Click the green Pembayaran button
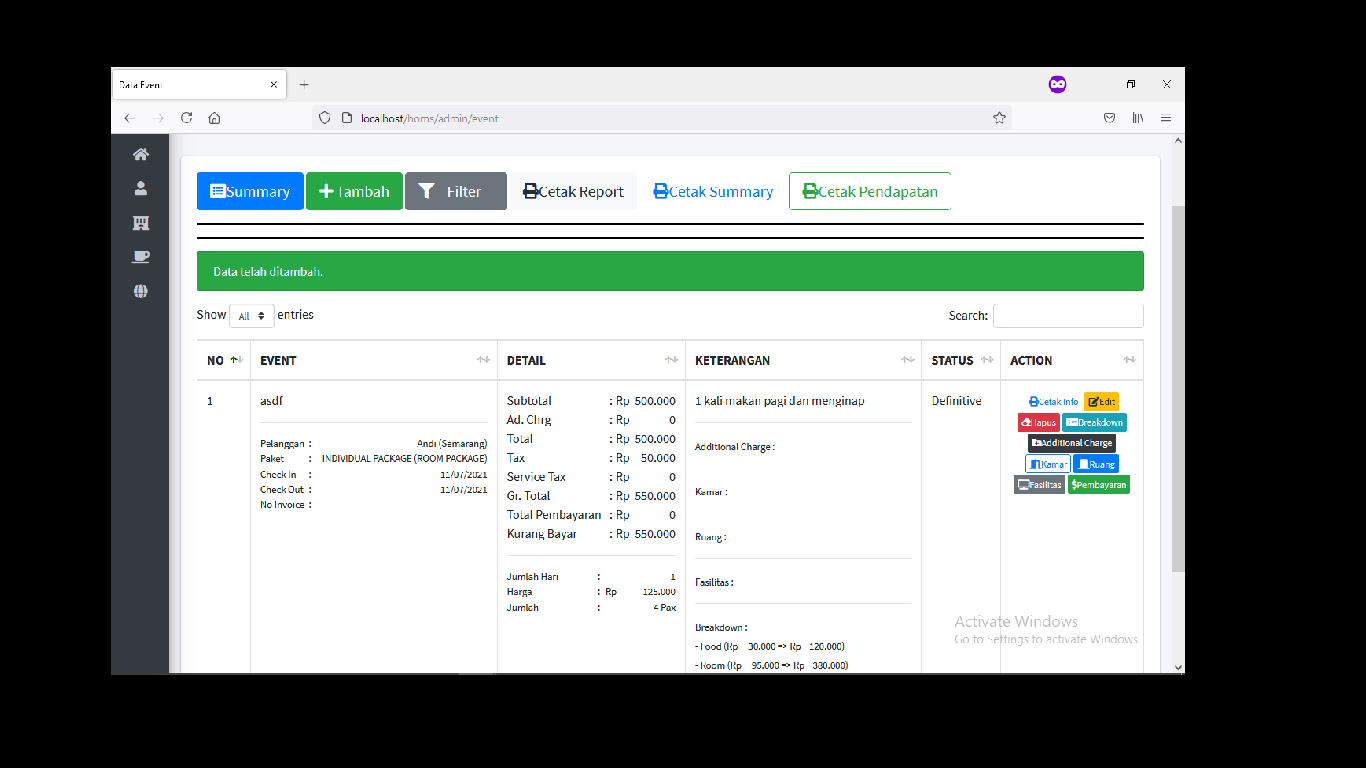 click(x=1098, y=485)
